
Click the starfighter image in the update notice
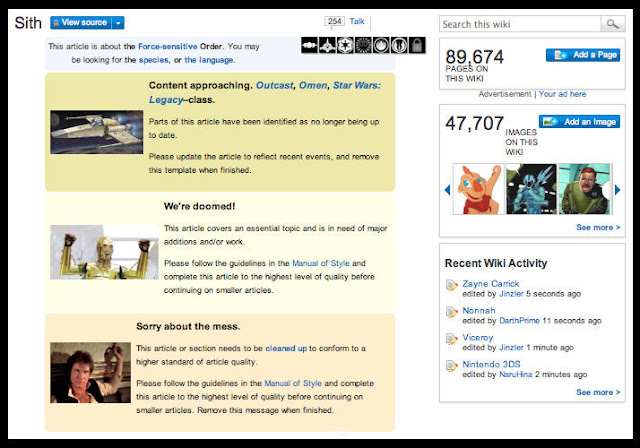[96, 132]
